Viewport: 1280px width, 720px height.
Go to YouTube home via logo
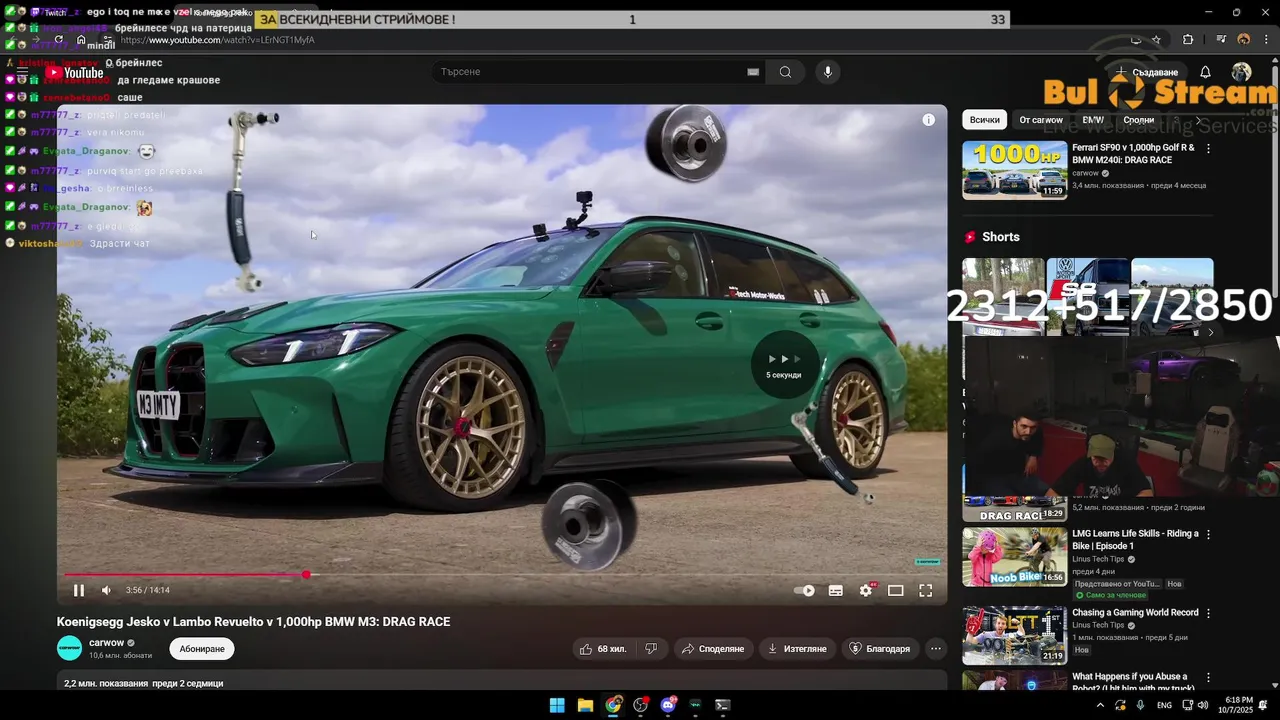pos(74,72)
